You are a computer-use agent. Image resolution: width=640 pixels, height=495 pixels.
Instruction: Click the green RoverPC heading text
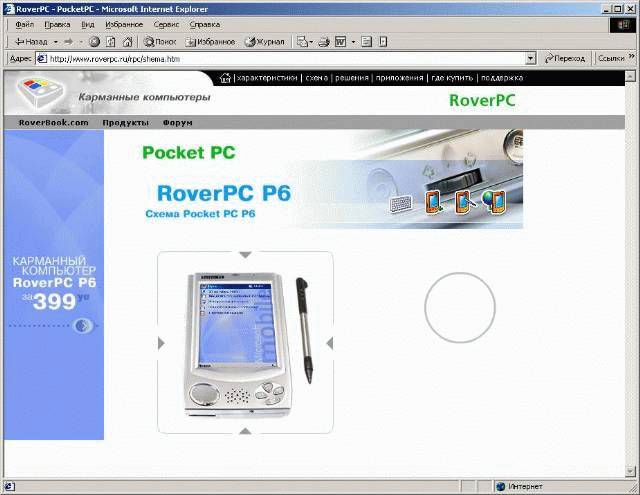482,100
